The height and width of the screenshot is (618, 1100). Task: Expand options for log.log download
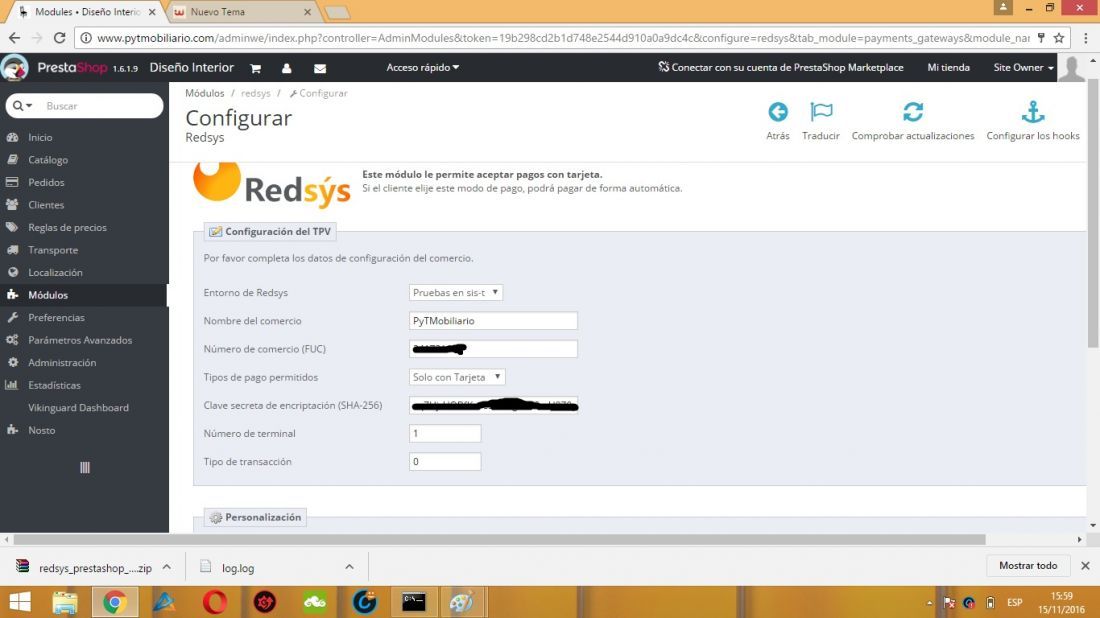(349, 567)
